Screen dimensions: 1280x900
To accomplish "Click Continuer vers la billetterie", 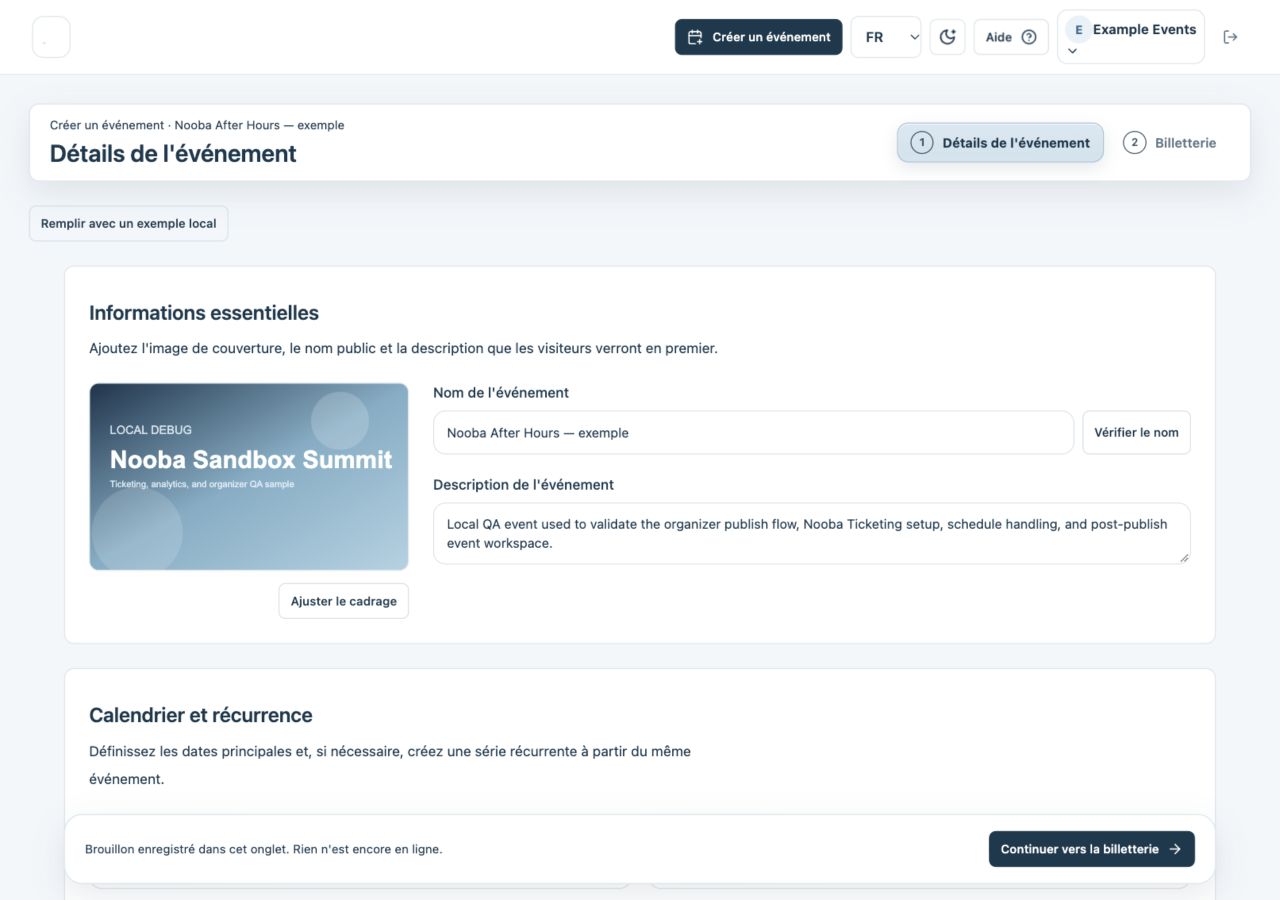I will 1092,849.
